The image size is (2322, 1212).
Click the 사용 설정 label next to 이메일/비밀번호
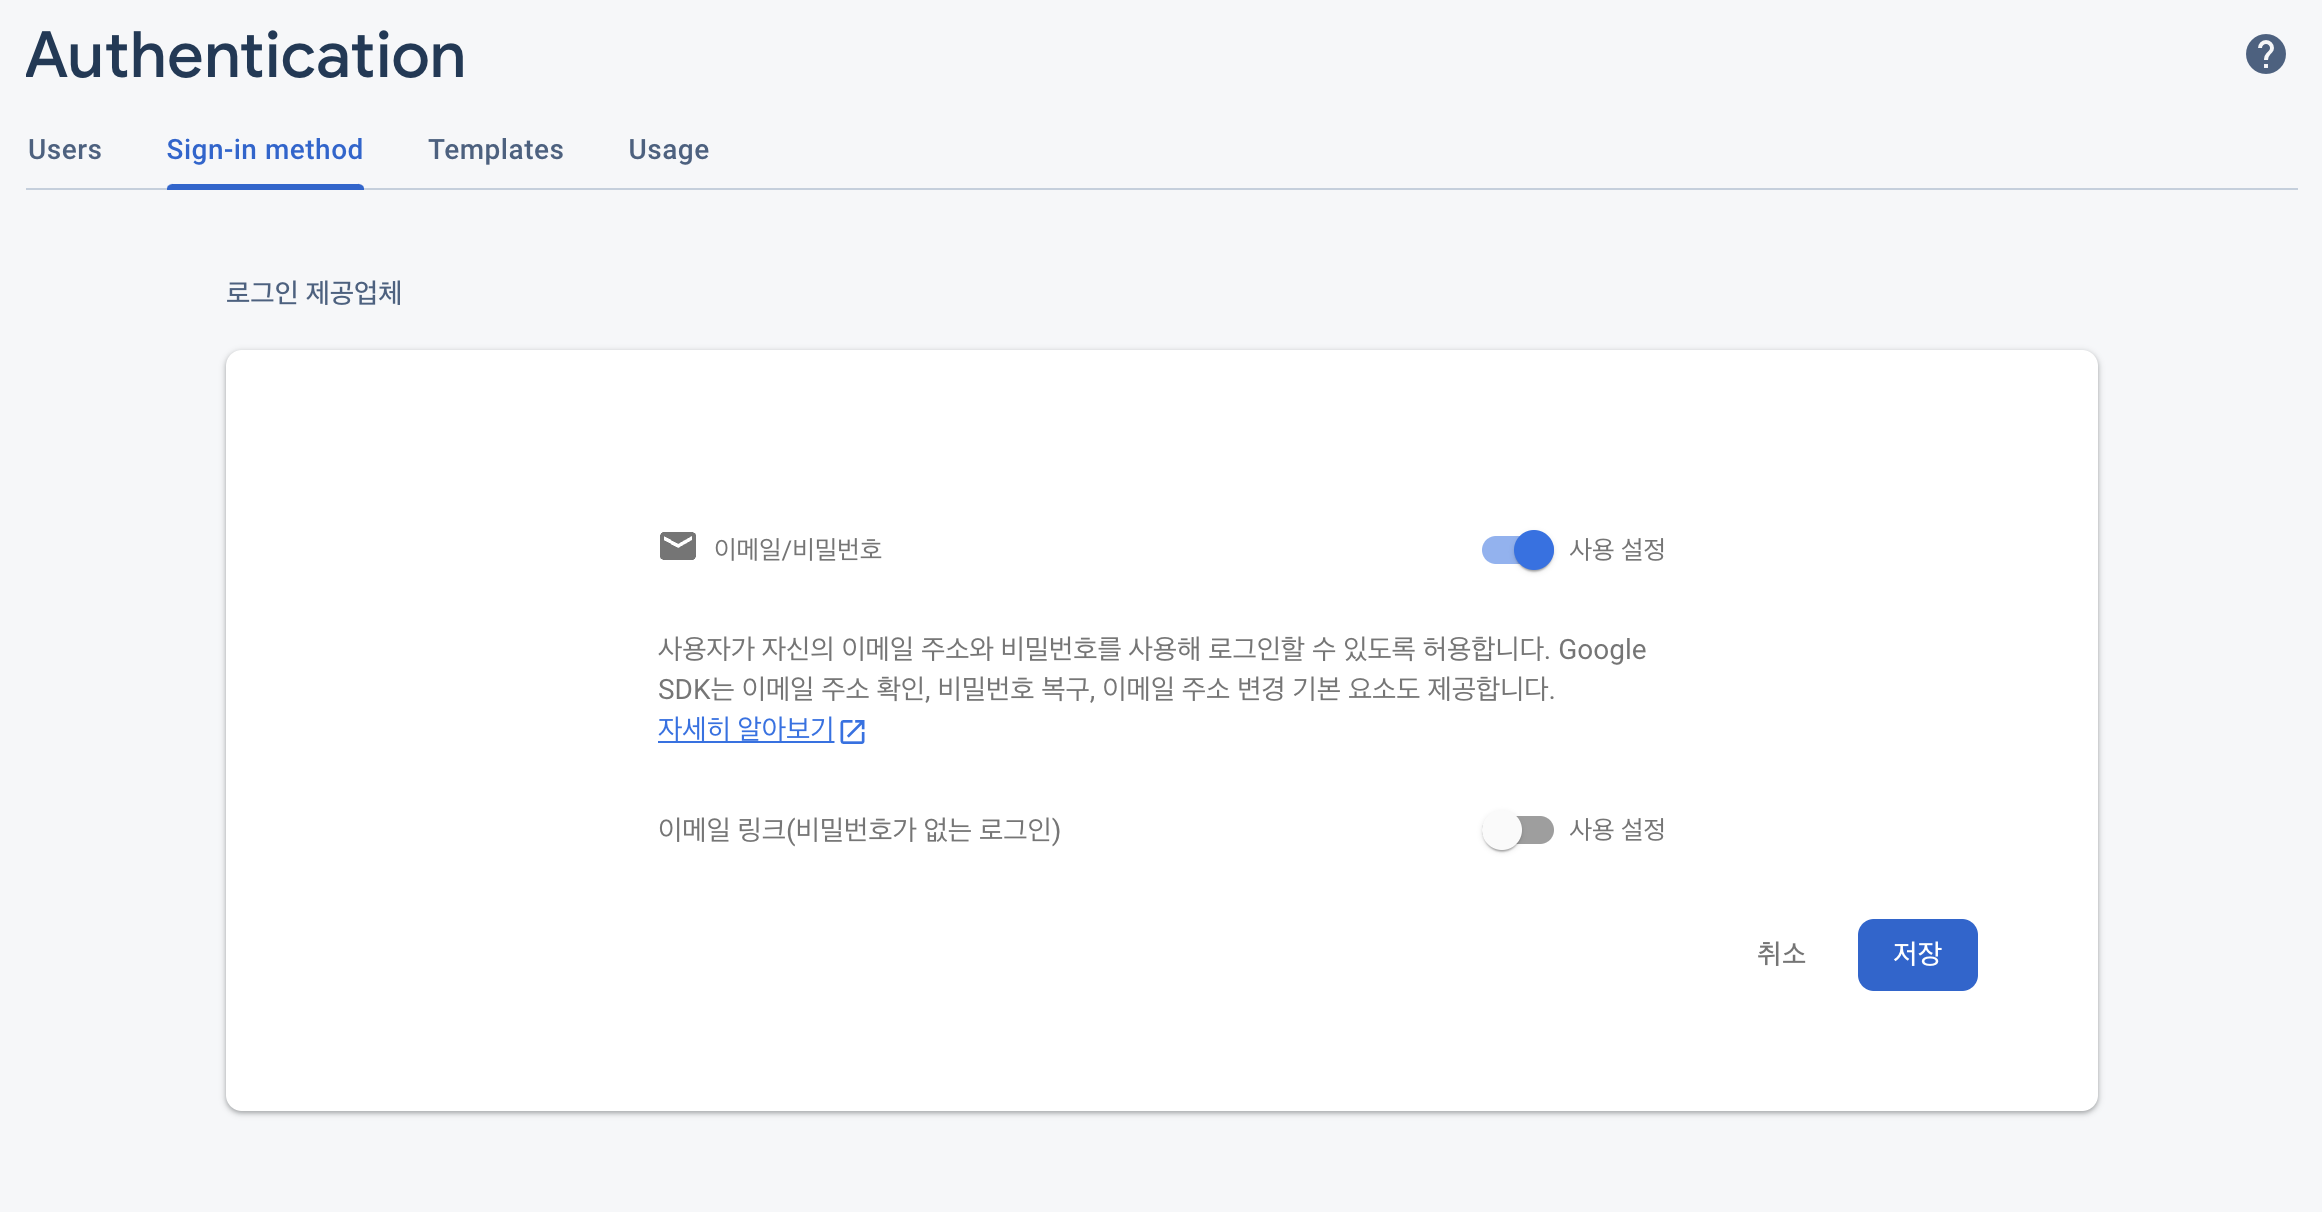click(1615, 549)
